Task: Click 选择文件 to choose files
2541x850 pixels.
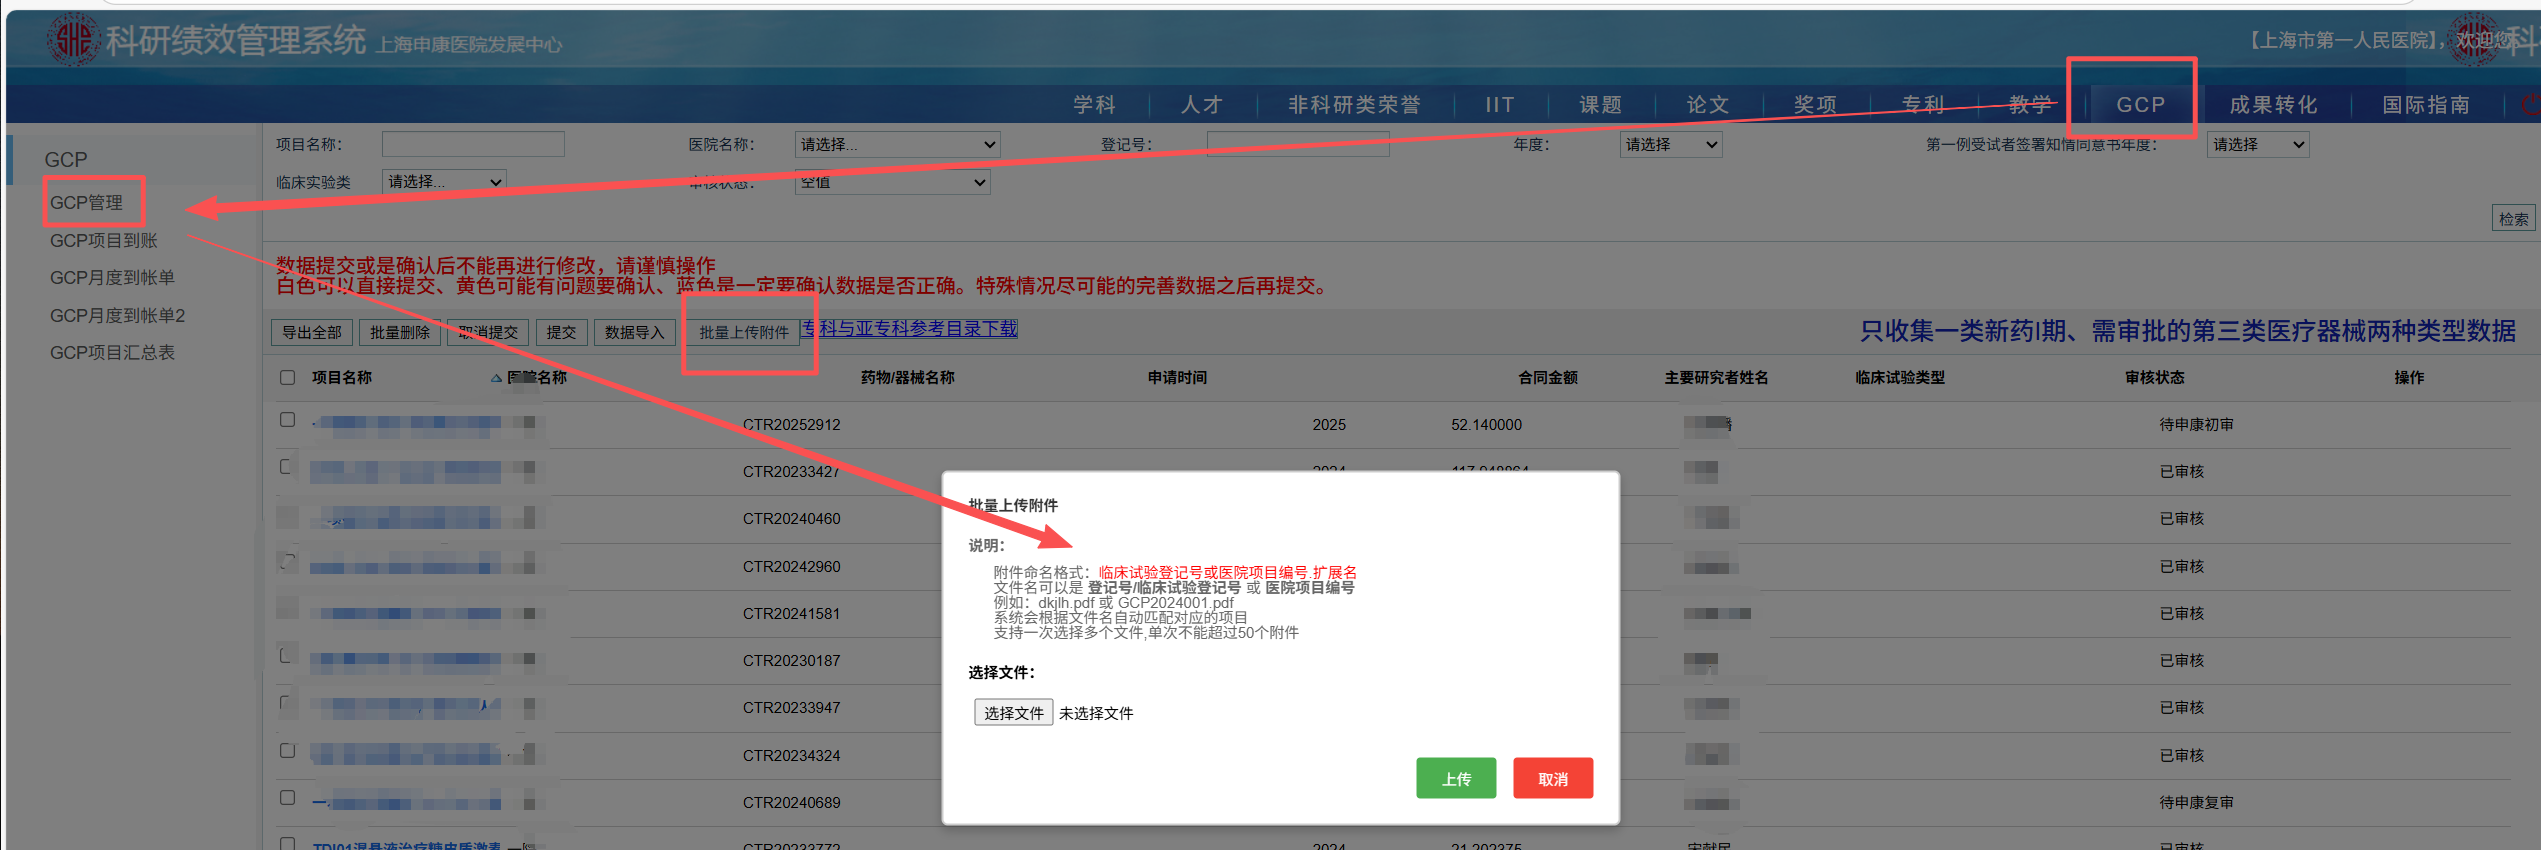Action: pyautogui.click(x=1013, y=713)
